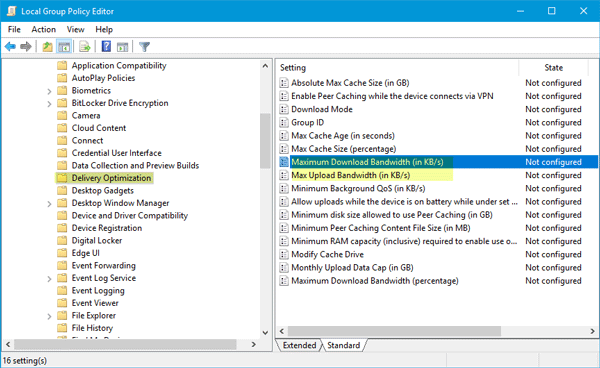This screenshot has width=600, height=368.
Task: Select Max Cache Size (percentage) setting
Action: [x=344, y=149]
